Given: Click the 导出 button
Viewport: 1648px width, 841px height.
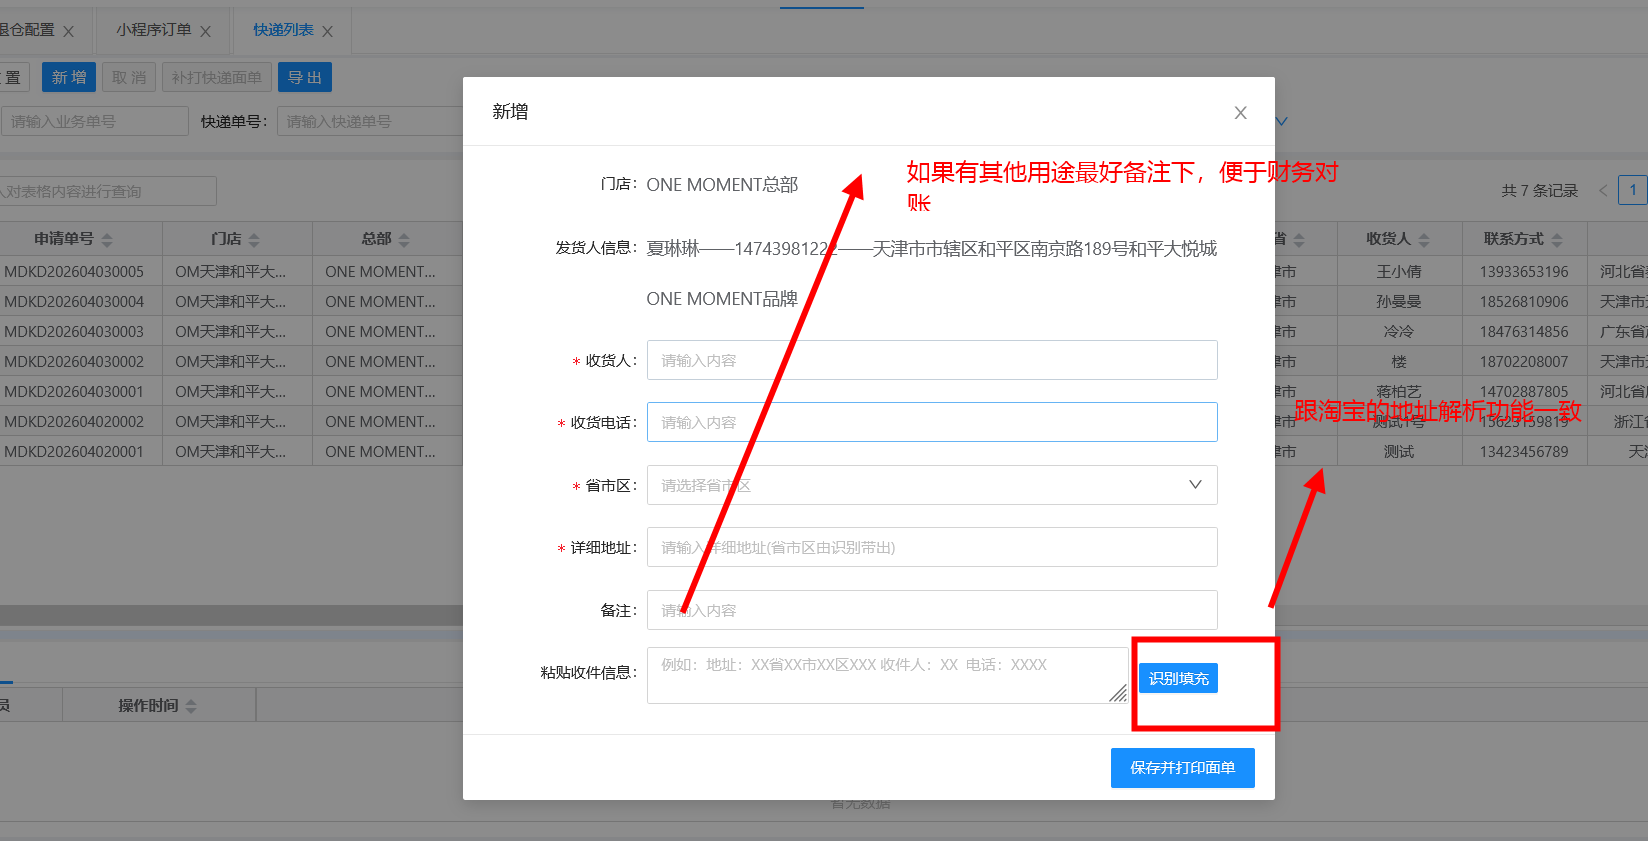Looking at the screenshot, I should pyautogui.click(x=304, y=78).
